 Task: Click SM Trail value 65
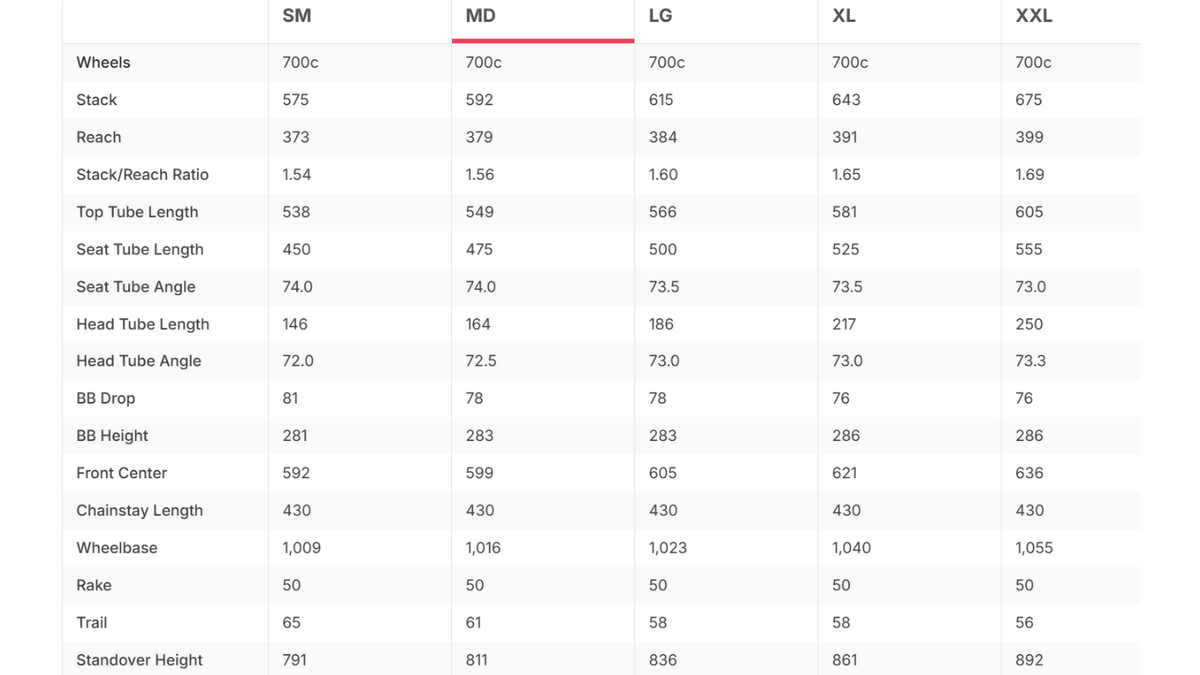coord(291,622)
